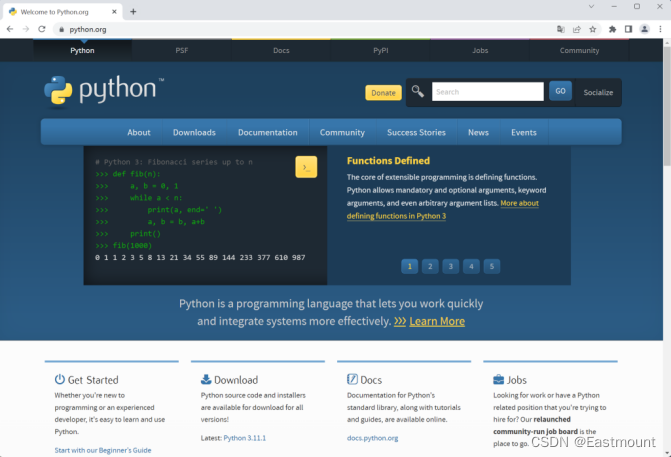
Task: Click the Jobs briefcase icon
Action: tap(499, 380)
